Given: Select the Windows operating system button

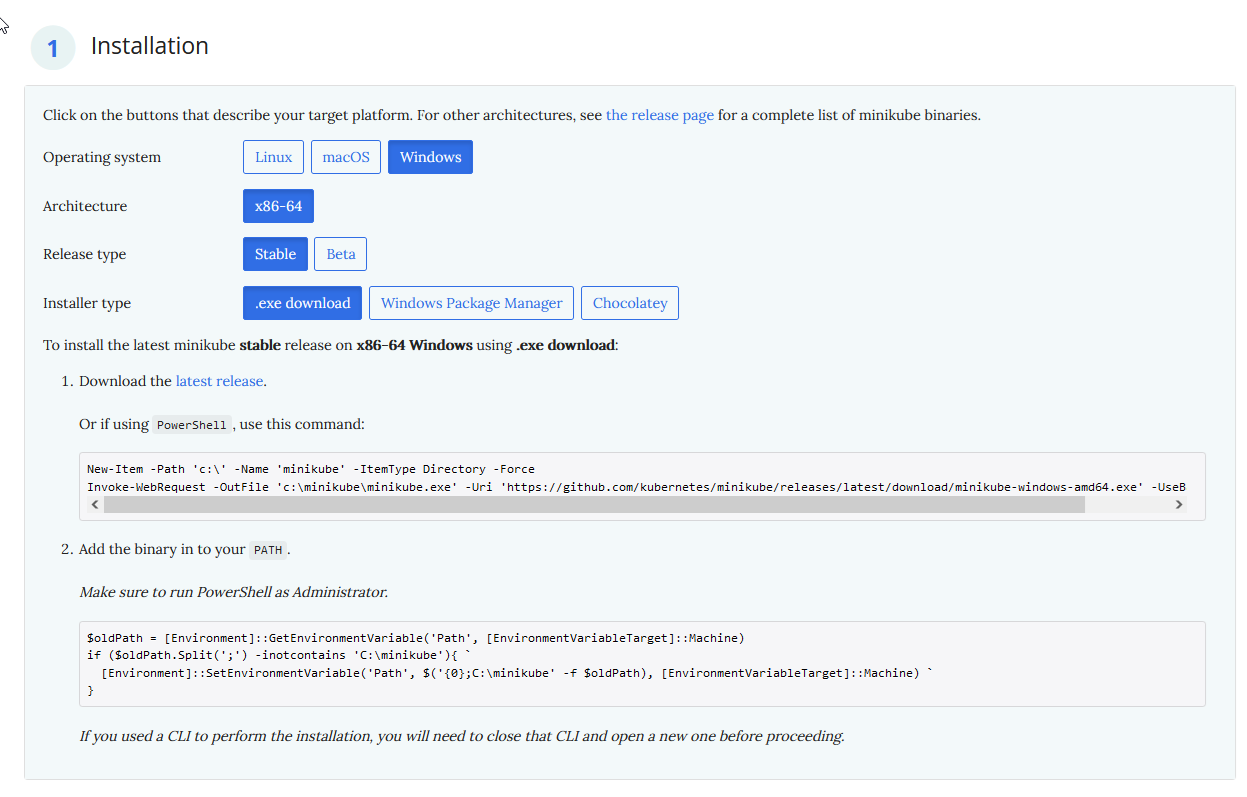Looking at the screenshot, I should [430, 157].
